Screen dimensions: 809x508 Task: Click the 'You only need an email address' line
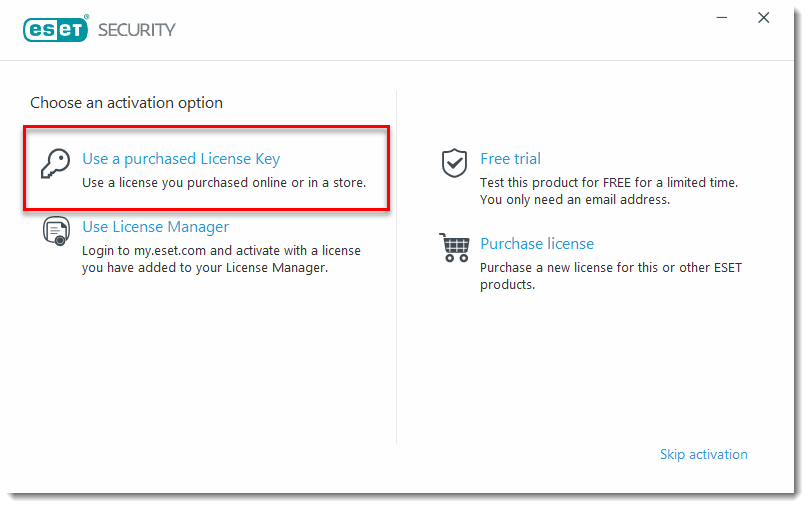click(574, 199)
